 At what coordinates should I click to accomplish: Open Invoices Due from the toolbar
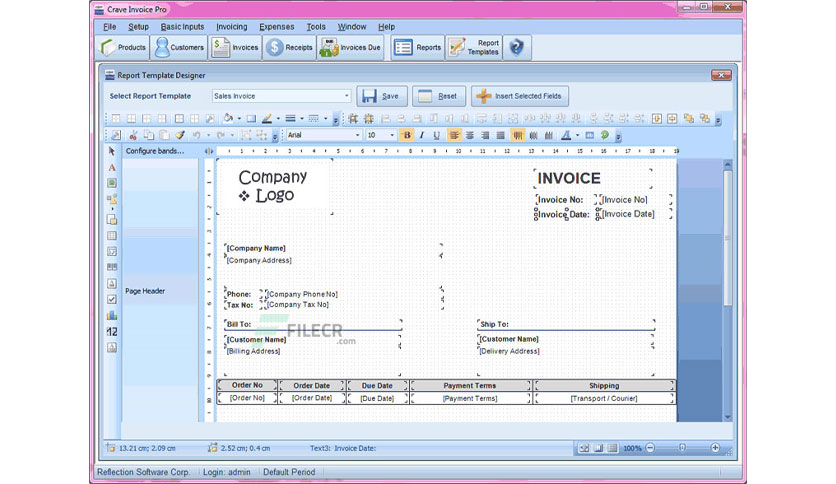(351, 47)
